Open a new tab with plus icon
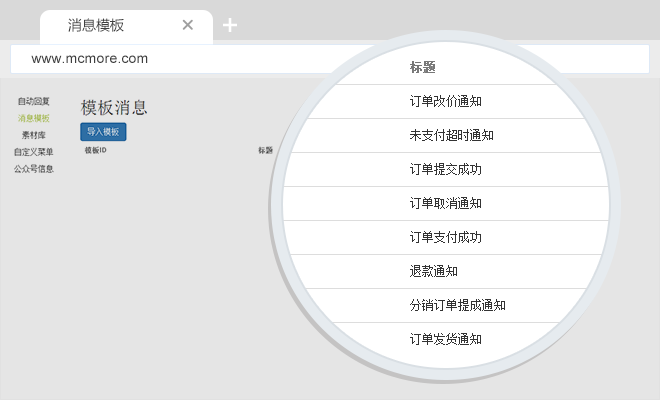The width and height of the screenshot is (660, 400). point(230,25)
